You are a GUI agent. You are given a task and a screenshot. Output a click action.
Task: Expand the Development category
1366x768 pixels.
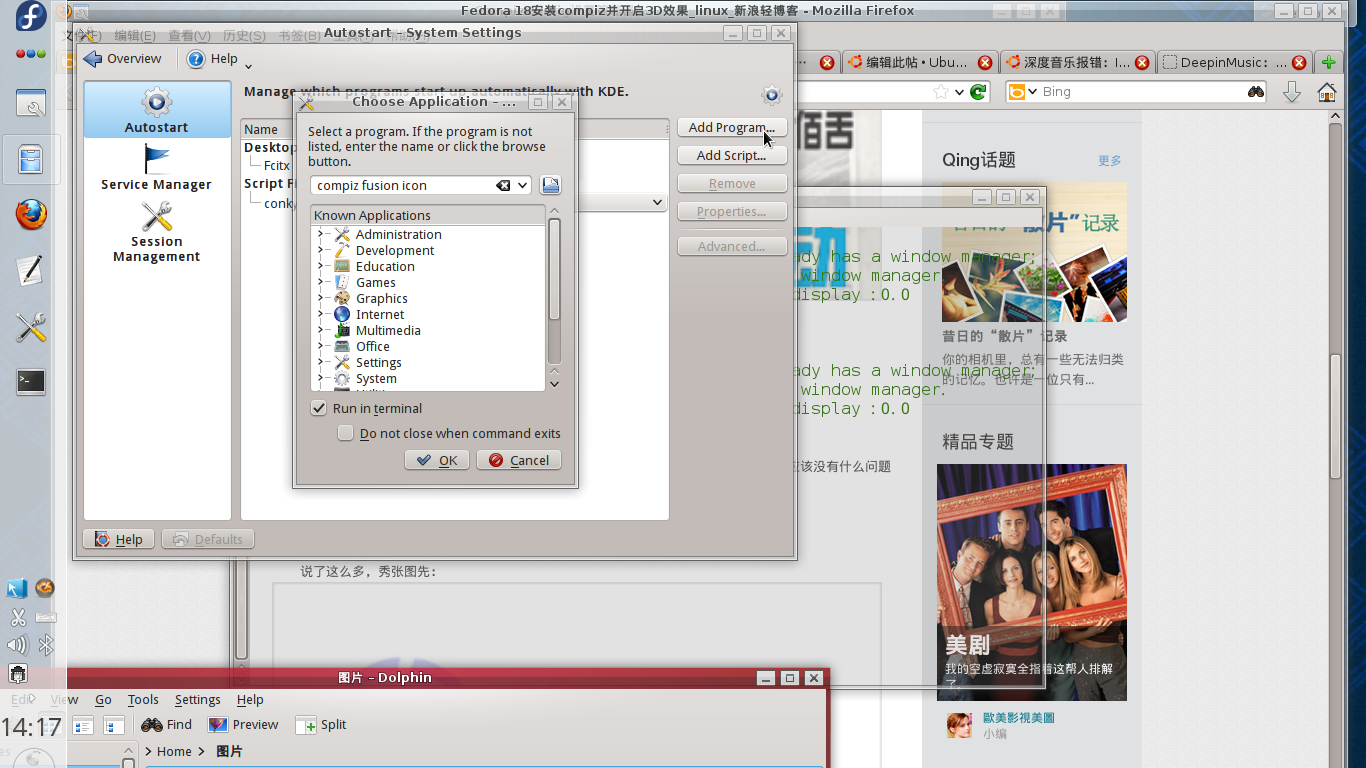(321, 250)
